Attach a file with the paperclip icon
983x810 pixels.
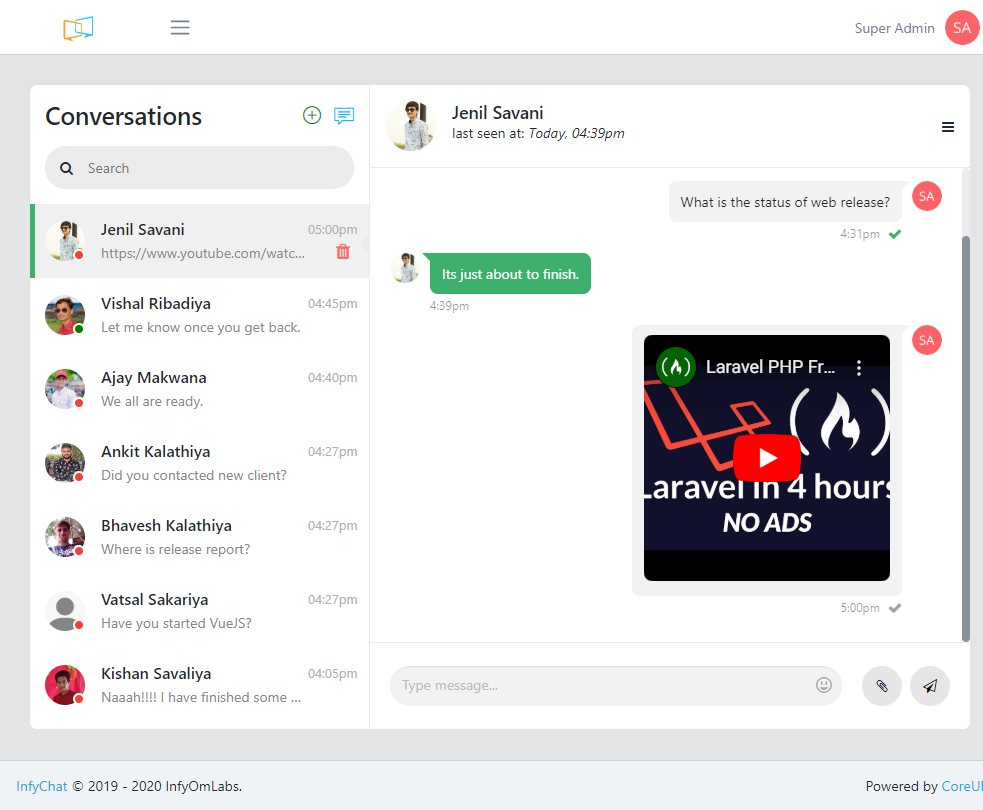pos(881,685)
